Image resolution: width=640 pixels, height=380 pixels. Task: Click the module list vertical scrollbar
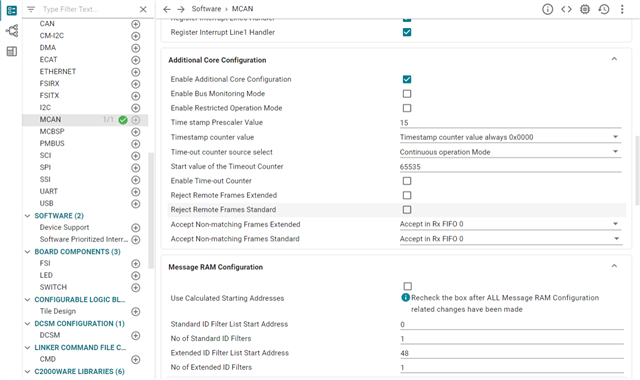point(151,210)
